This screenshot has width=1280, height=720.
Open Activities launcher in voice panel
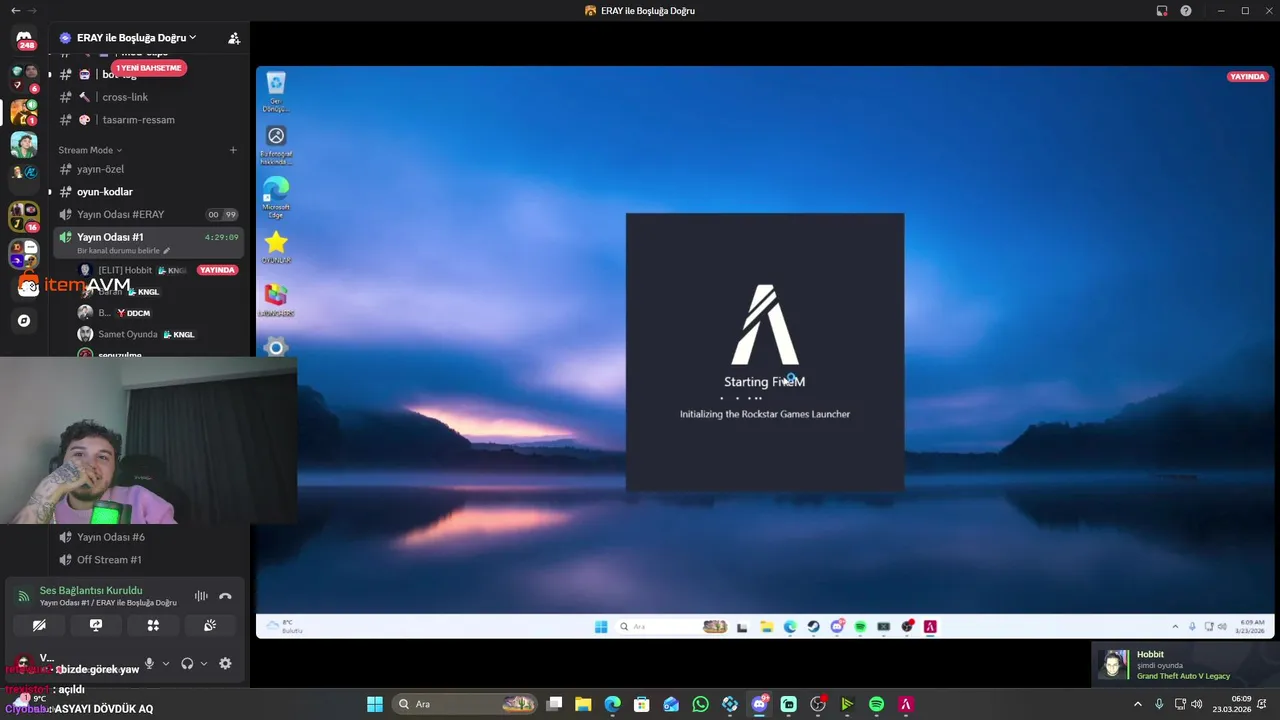153,625
